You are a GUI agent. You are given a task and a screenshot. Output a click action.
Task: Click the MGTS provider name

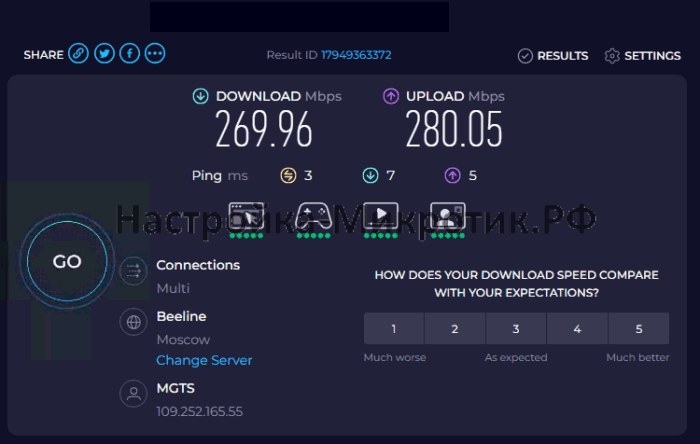click(x=175, y=388)
